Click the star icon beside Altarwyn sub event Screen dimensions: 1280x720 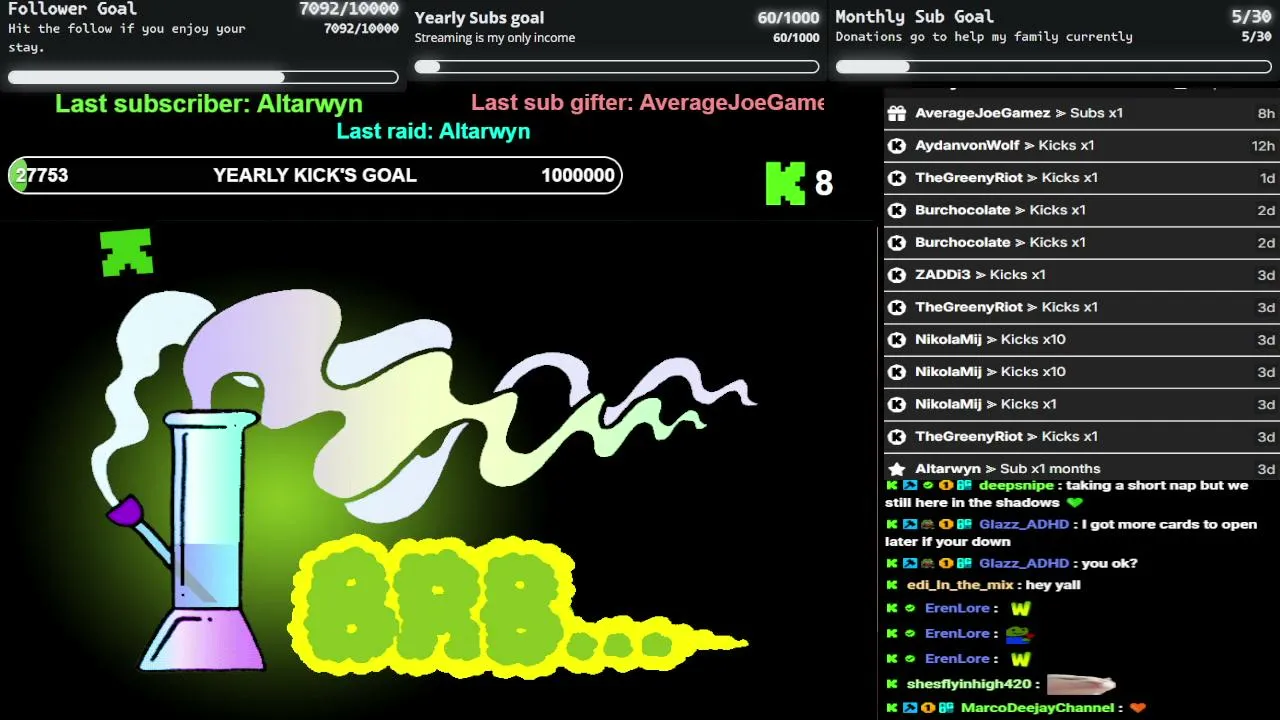point(897,469)
